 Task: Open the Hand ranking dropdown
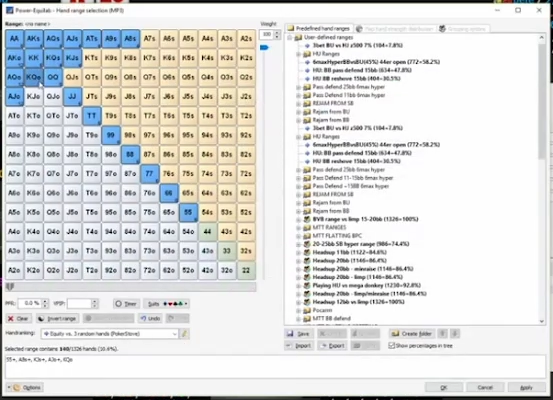[110, 334]
